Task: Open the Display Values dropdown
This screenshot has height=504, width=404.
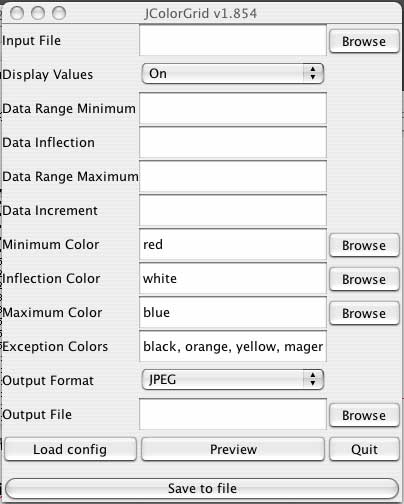Action: (233, 74)
